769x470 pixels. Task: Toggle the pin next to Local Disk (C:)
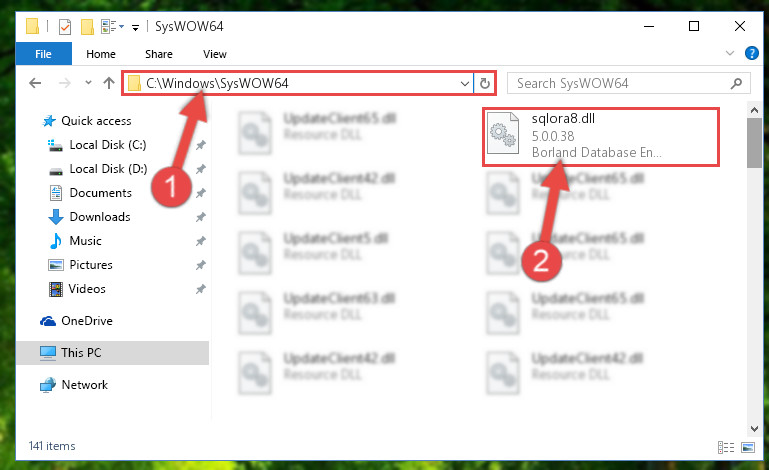(x=201, y=145)
